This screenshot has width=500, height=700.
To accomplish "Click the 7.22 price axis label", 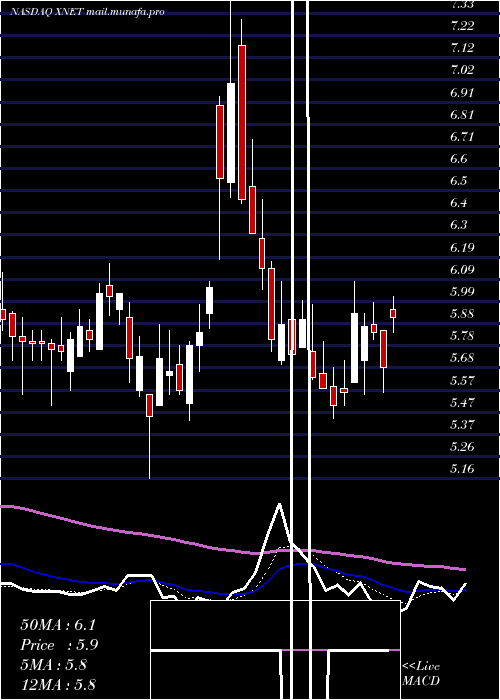I will [x=462, y=26].
